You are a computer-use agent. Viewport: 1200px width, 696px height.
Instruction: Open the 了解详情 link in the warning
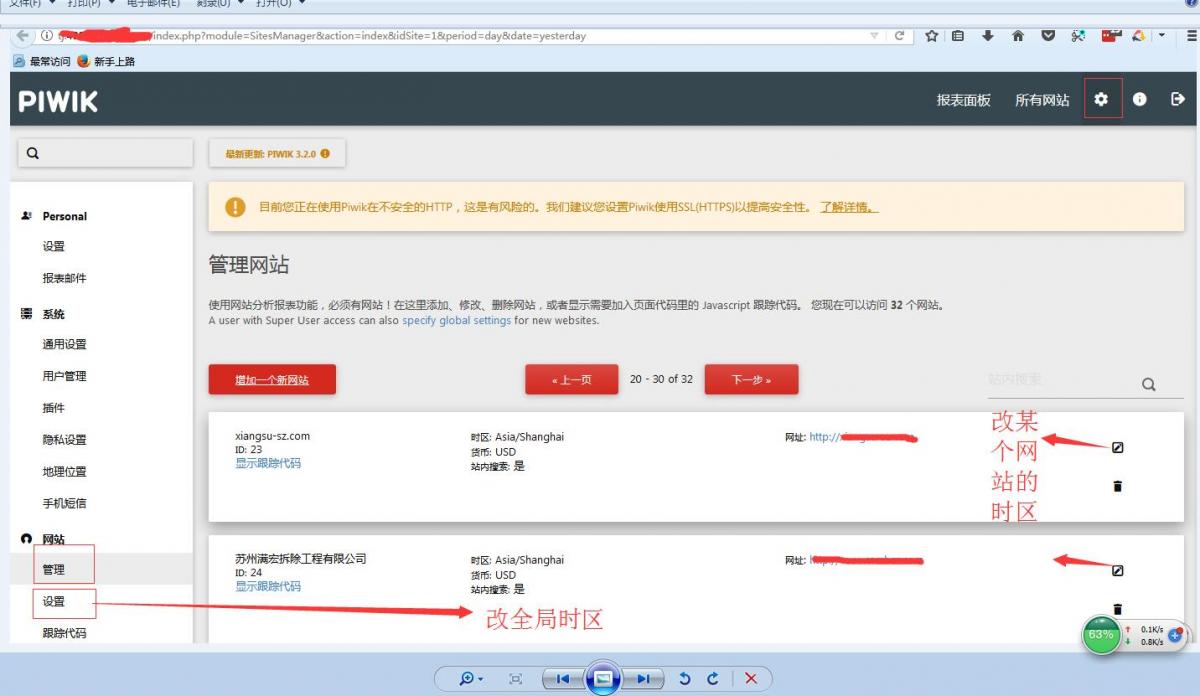[x=849, y=207]
